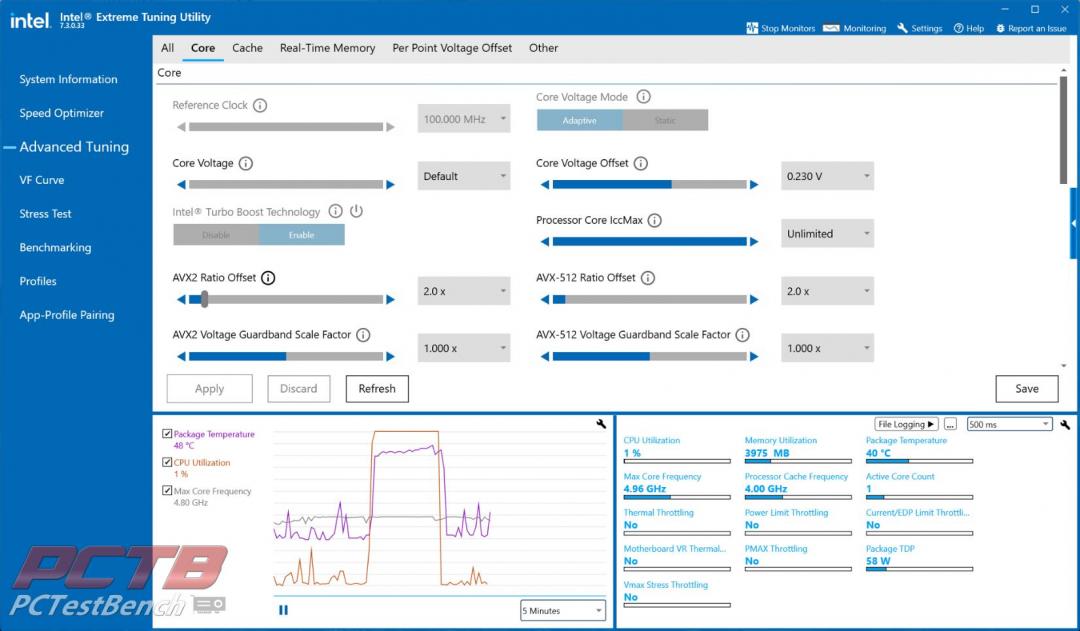Click the Report an Issue icon
This screenshot has width=1080, height=631.
[x=1000, y=28]
